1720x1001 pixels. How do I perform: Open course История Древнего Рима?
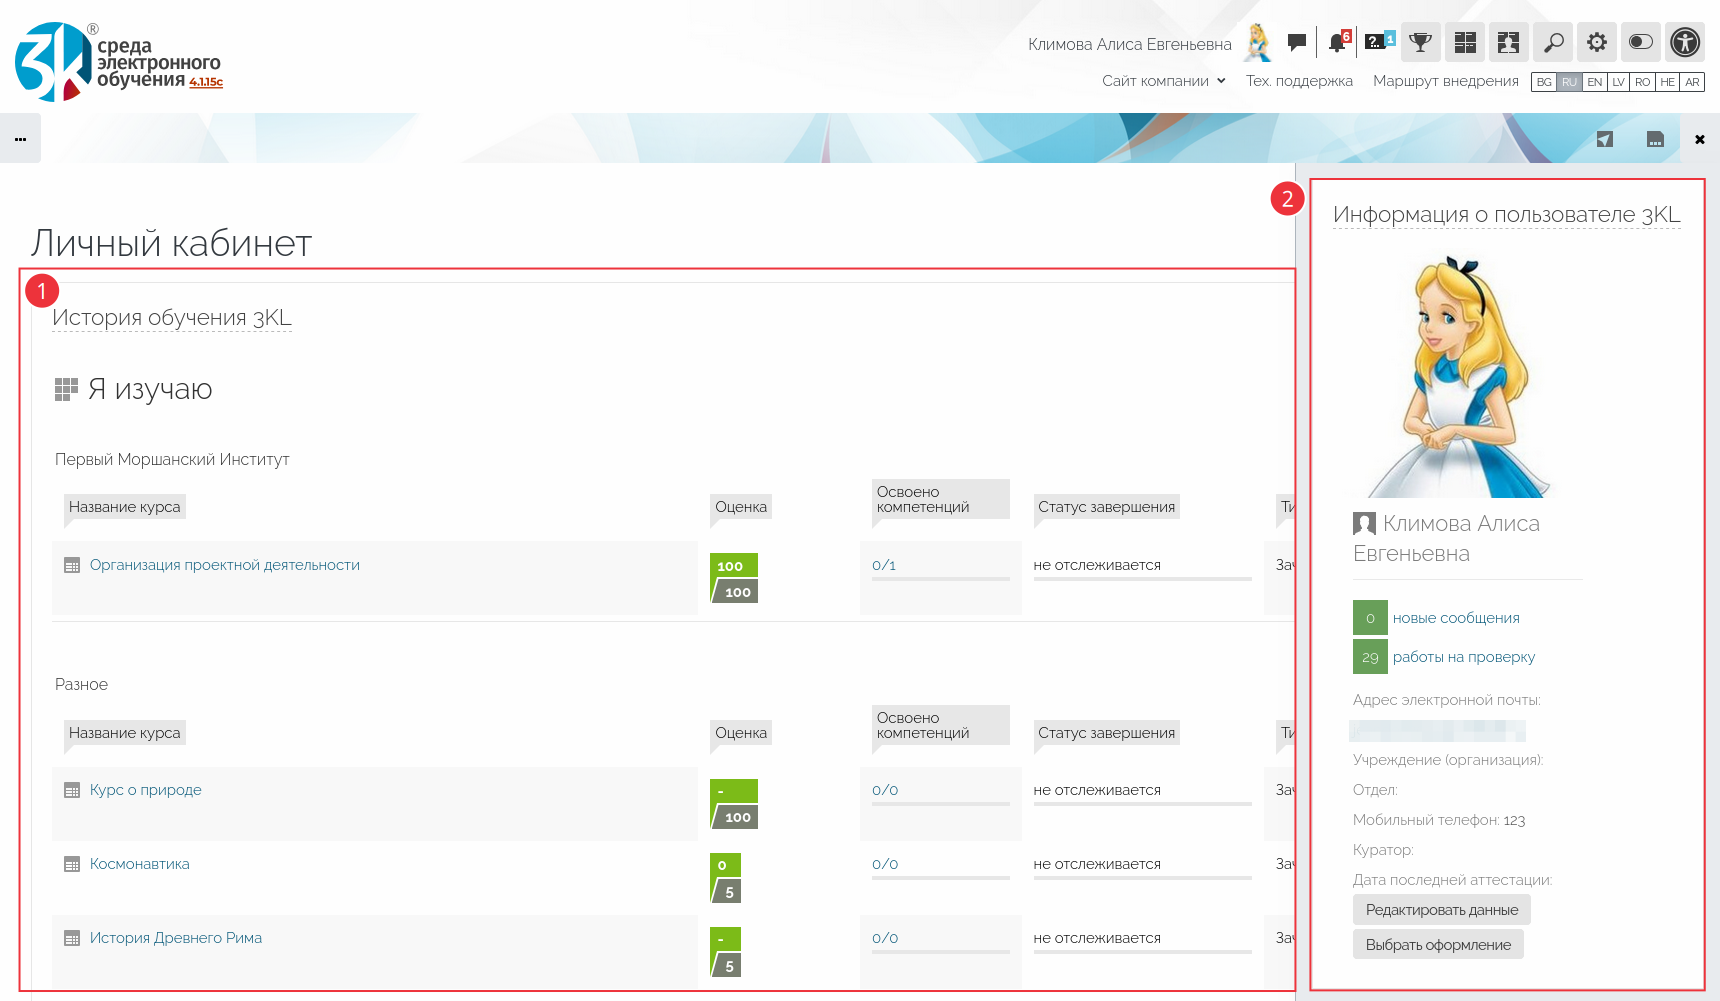tap(175, 938)
